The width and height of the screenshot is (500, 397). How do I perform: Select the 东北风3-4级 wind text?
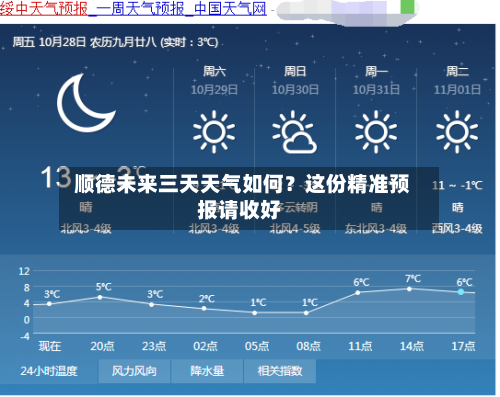tap(376, 228)
